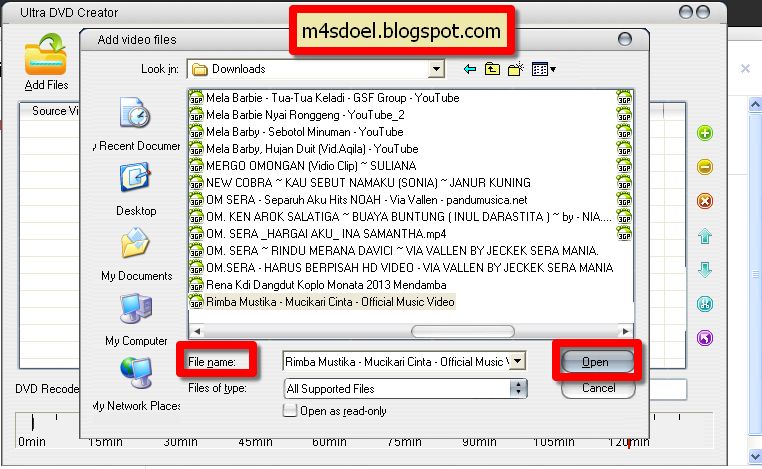Select MERGO OMONGAN (Vidio Clip) ~ SULIANA
The width and height of the screenshot is (762, 469).
(x=311, y=166)
